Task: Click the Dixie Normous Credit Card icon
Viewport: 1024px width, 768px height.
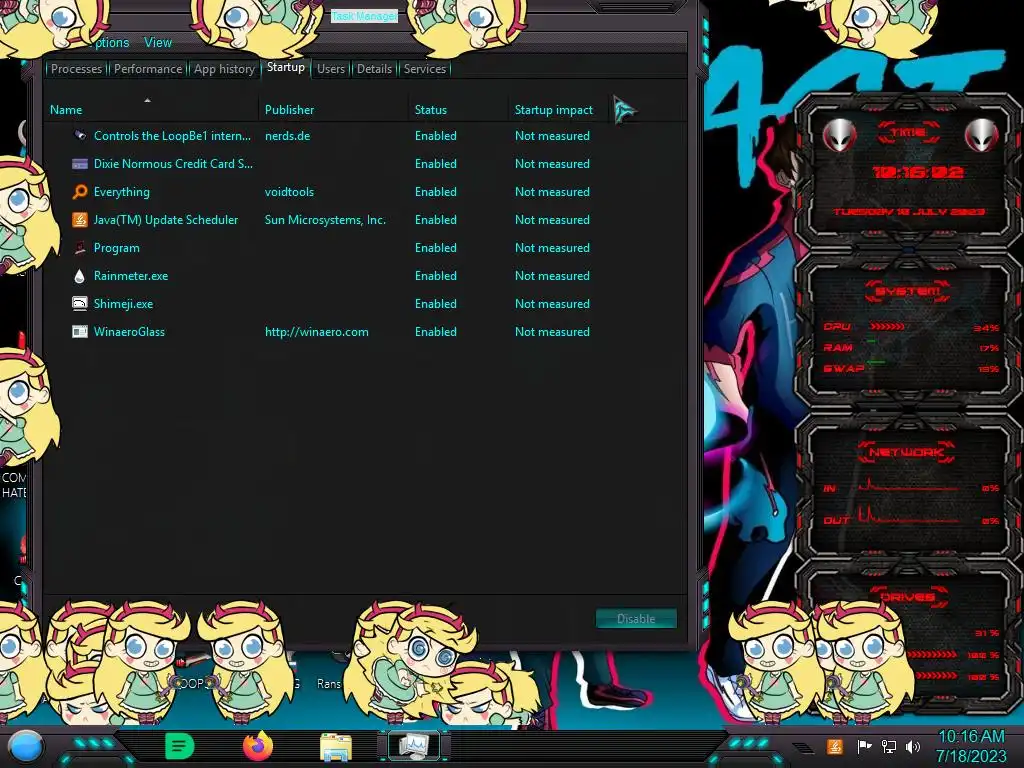Action: coord(80,164)
